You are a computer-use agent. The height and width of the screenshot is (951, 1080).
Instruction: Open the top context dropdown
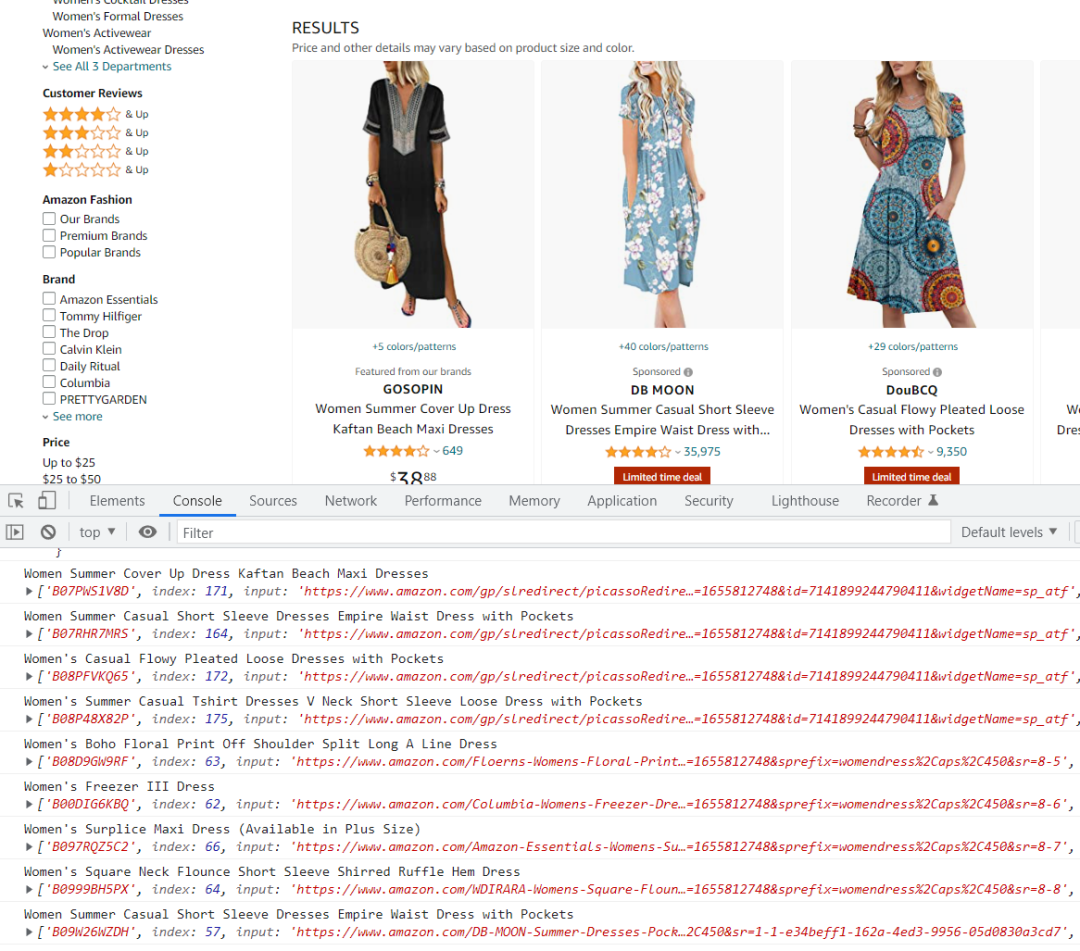pos(97,532)
